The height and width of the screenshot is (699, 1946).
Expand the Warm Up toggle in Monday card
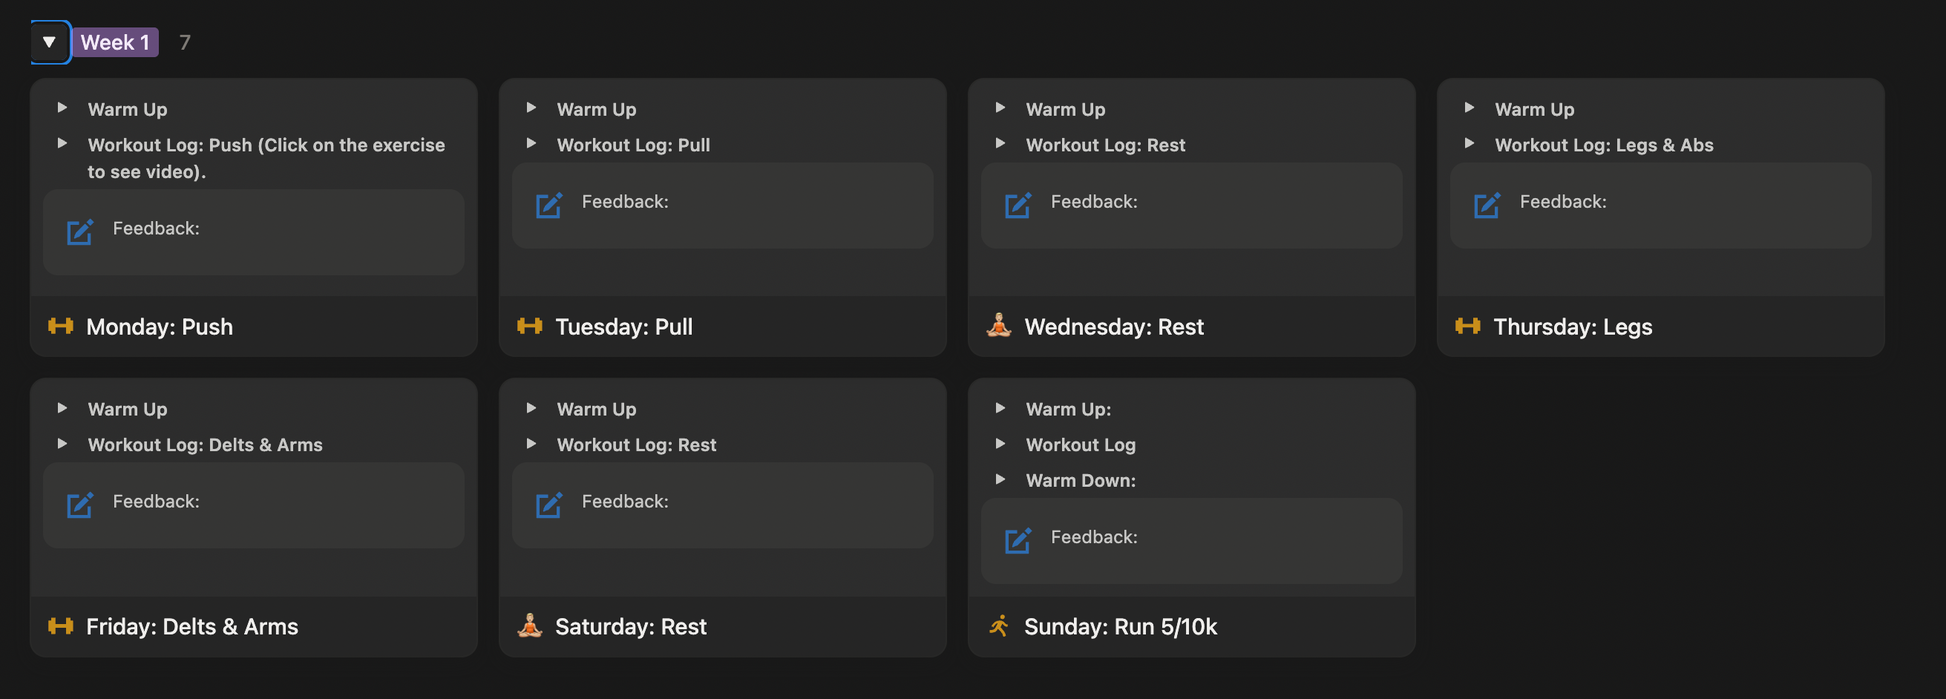pos(62,108)
